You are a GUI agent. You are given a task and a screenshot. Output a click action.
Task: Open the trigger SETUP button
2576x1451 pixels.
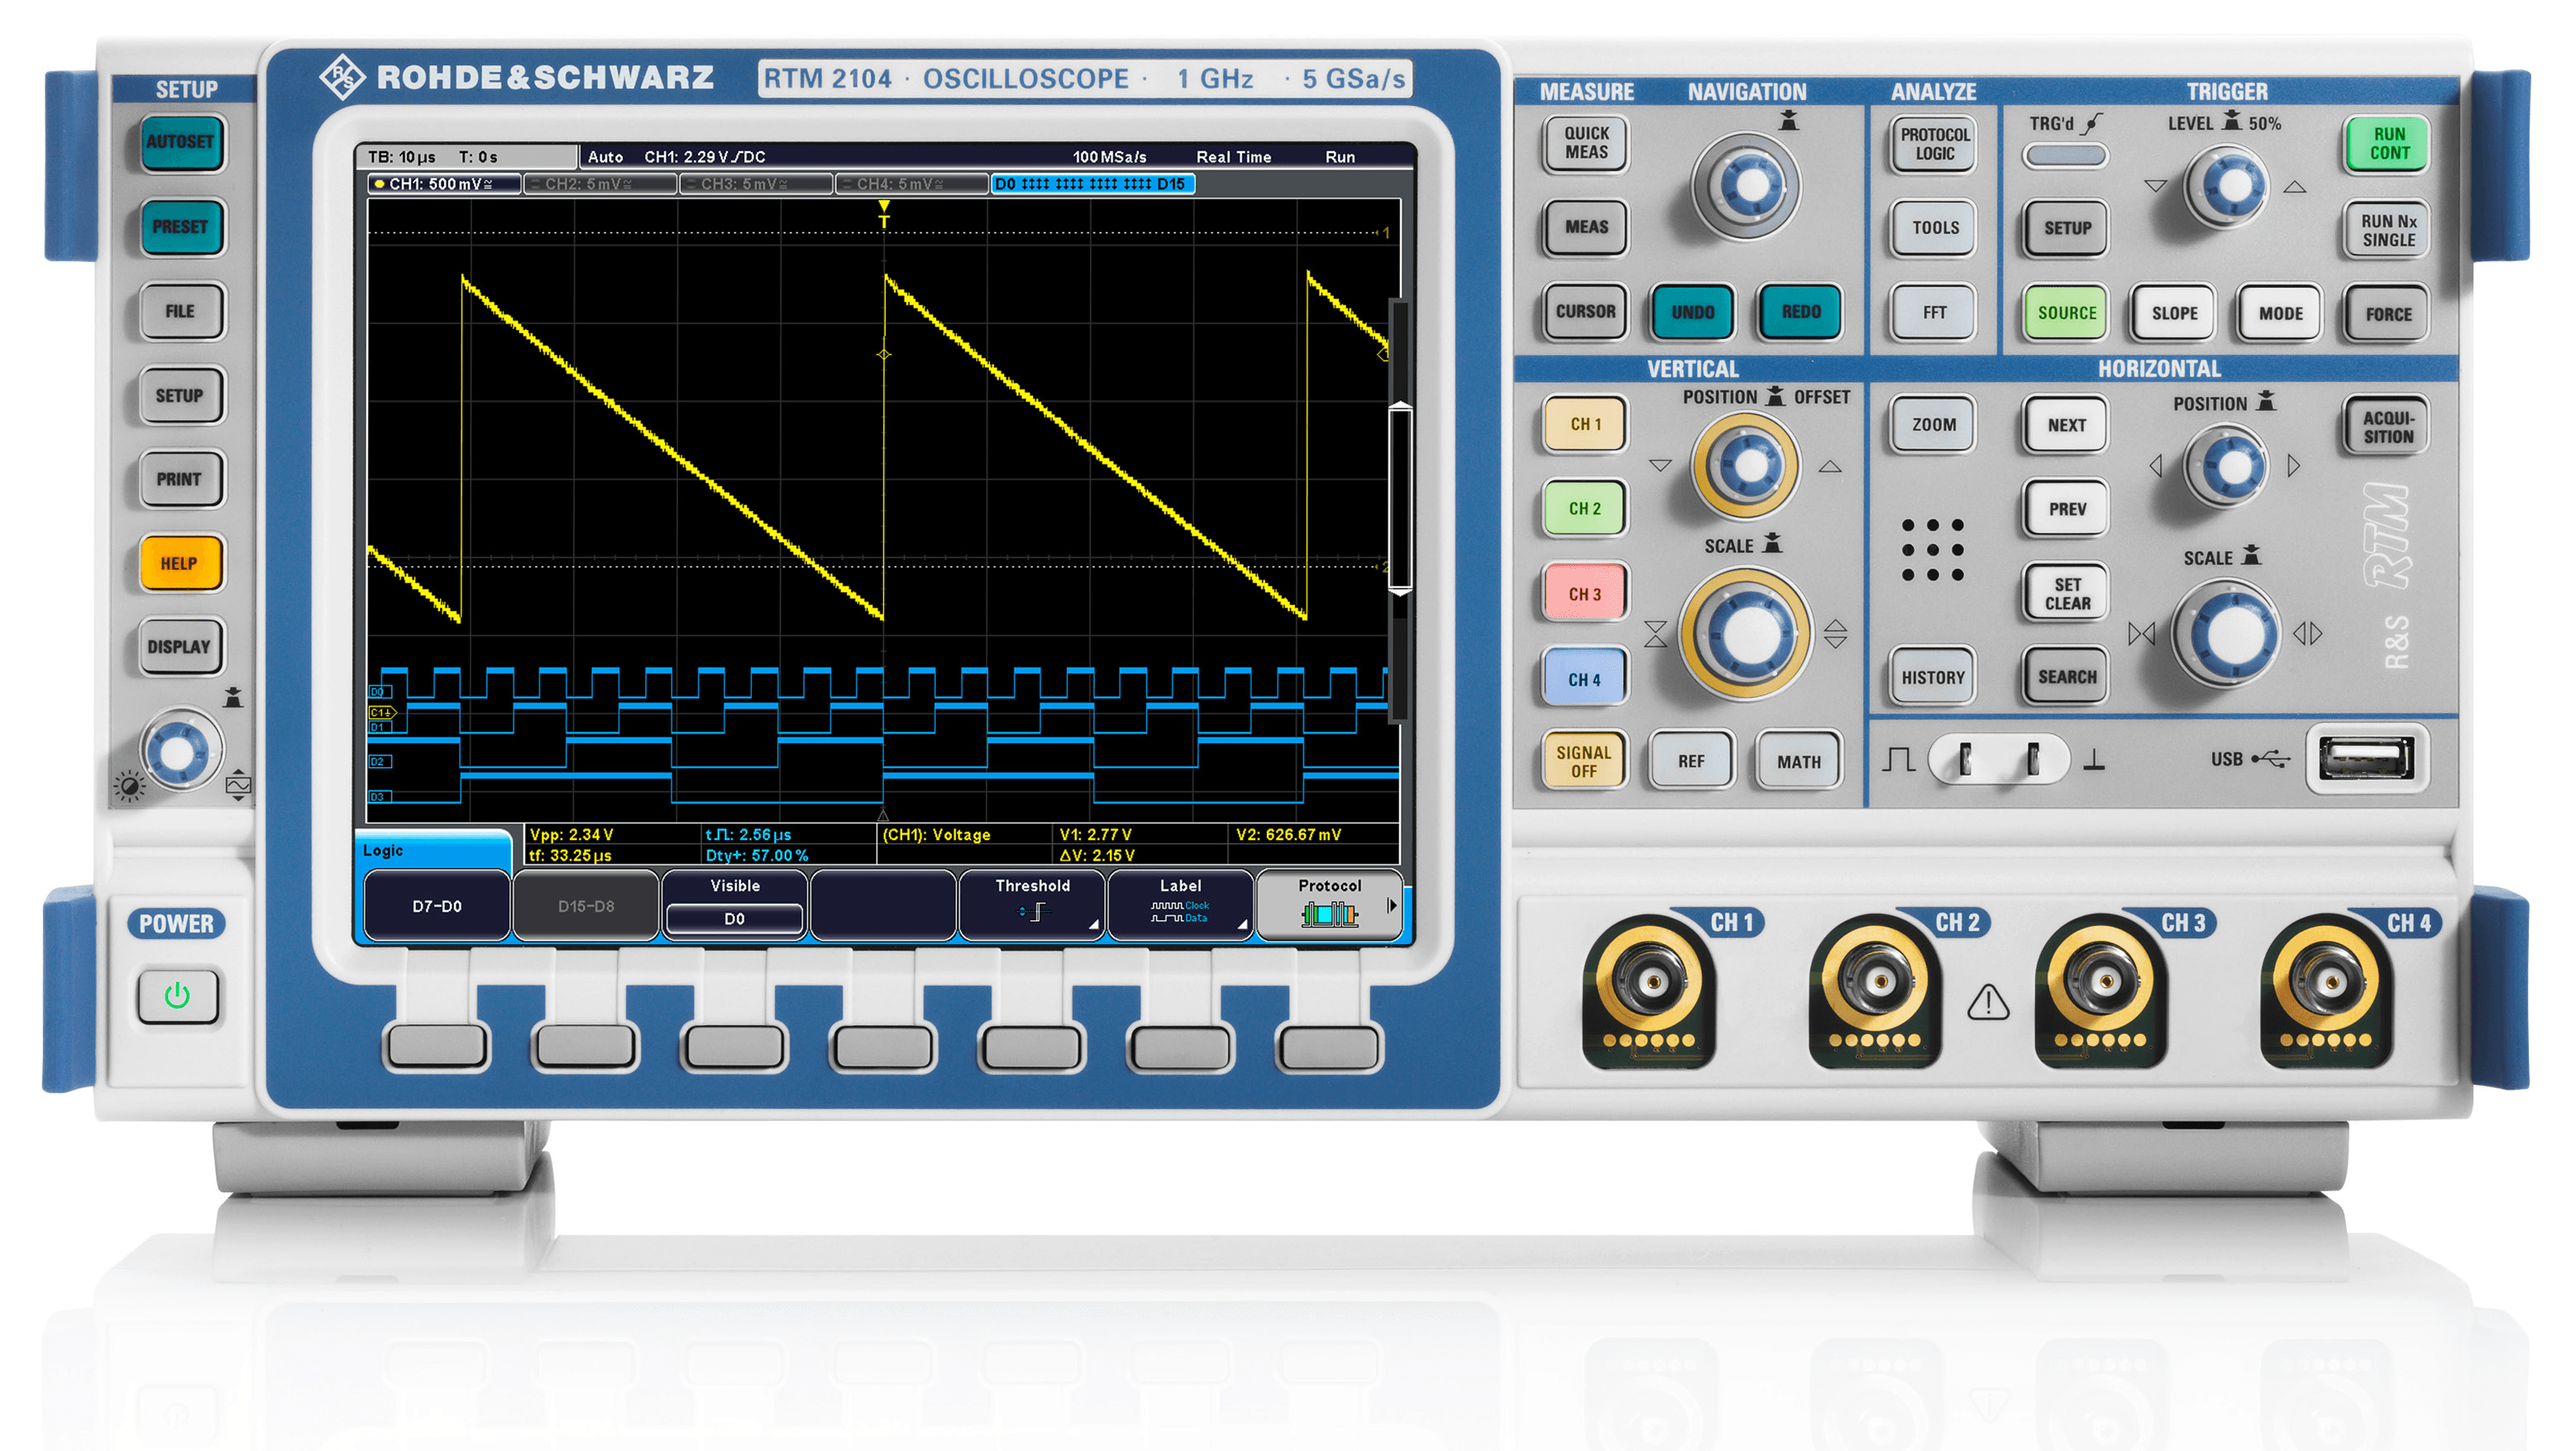[2067, 228]
